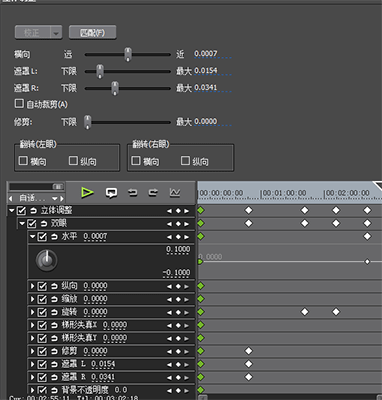Click the undo arrow in keyframe toolbar

pos(133,193)
